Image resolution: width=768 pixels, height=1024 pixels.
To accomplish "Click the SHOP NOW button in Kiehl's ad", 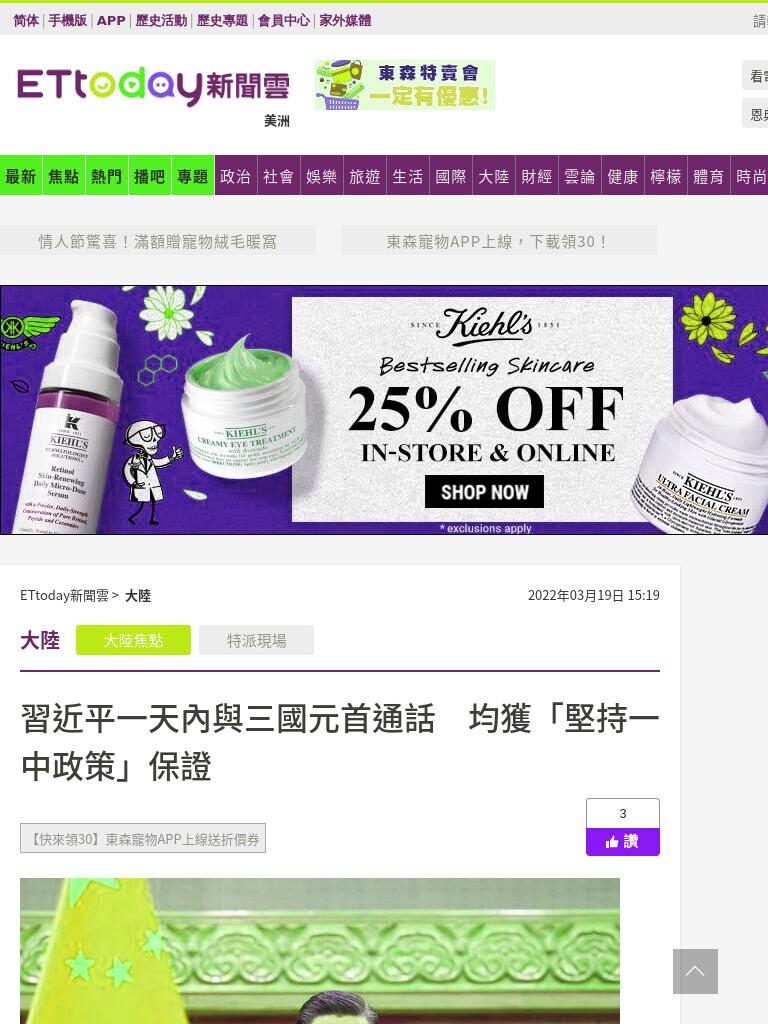I will (x=484, y=491).
